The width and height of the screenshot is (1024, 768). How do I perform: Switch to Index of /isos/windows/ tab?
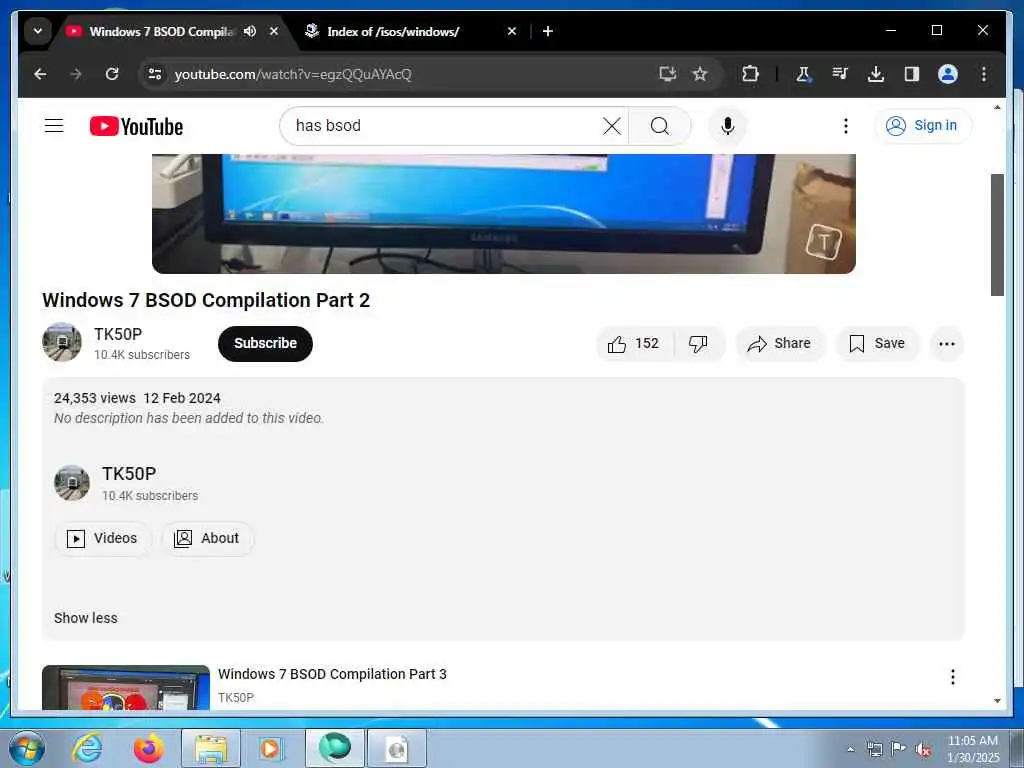point(392,31)
